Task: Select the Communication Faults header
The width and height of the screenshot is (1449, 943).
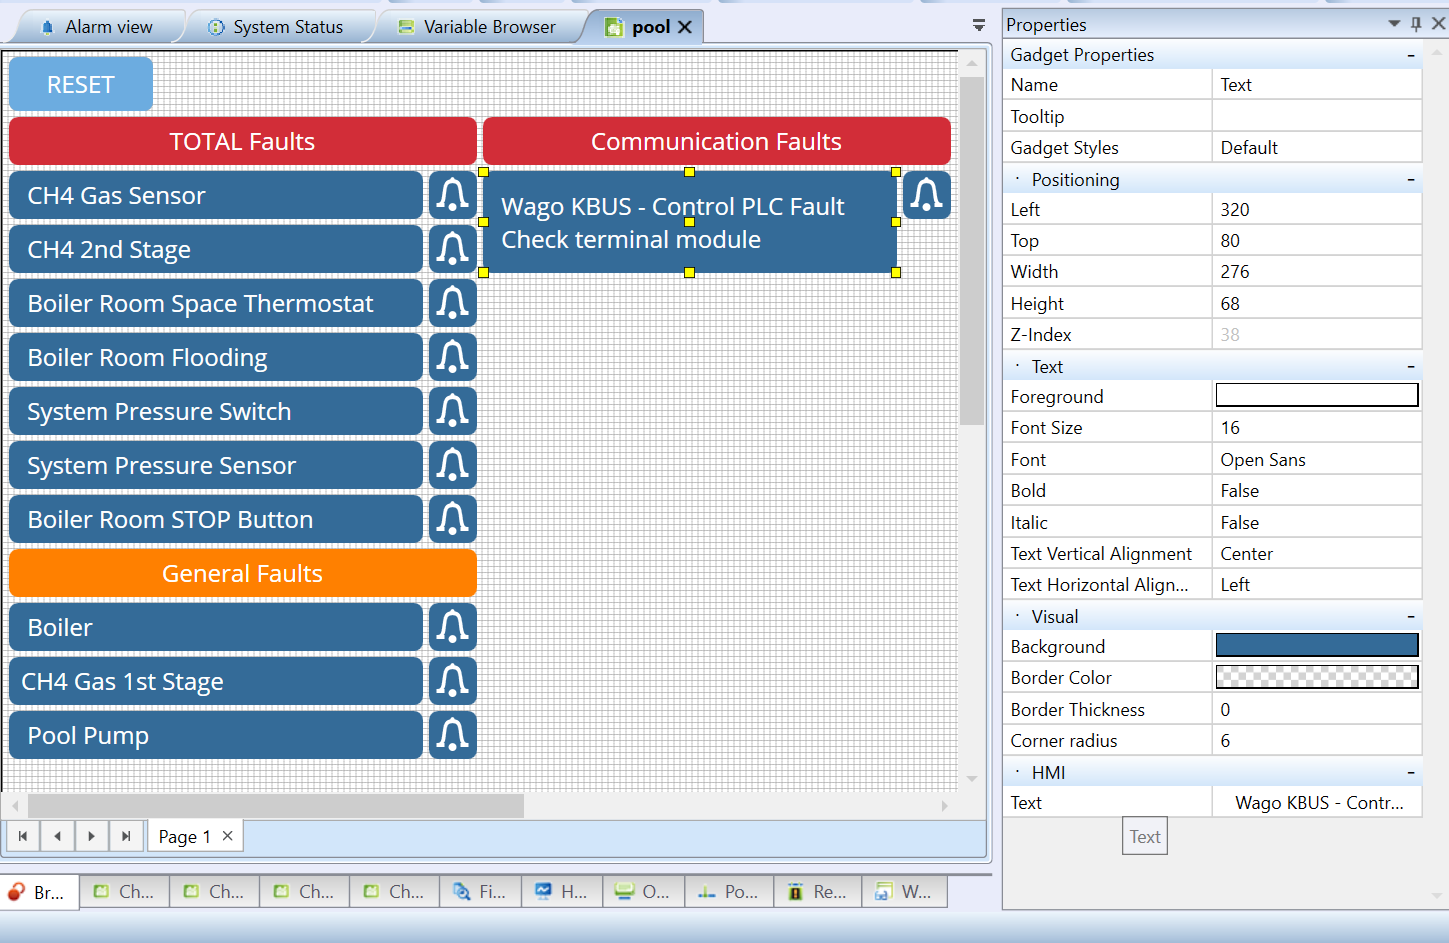Action: [717, 141]
